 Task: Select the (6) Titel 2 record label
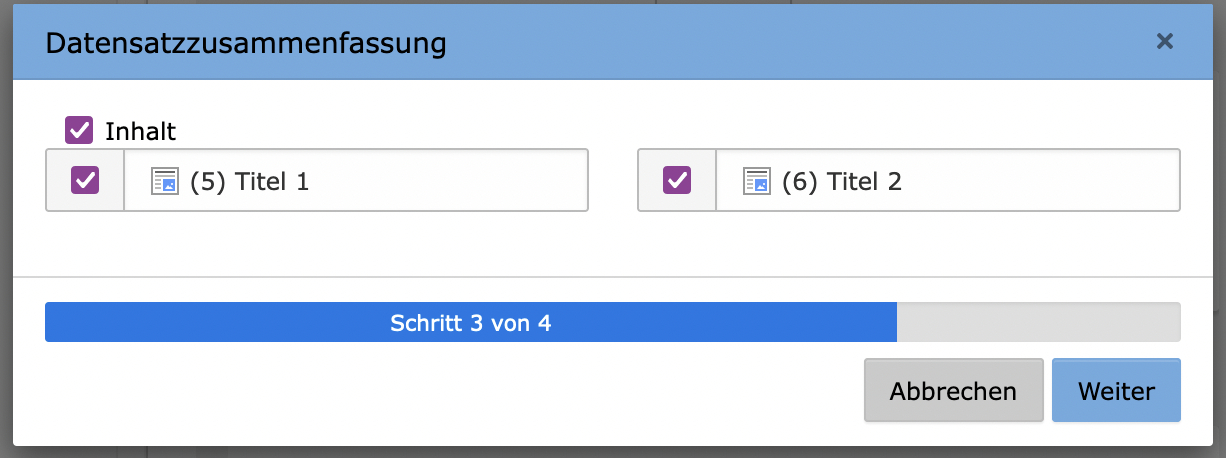(x=842, y=182)
